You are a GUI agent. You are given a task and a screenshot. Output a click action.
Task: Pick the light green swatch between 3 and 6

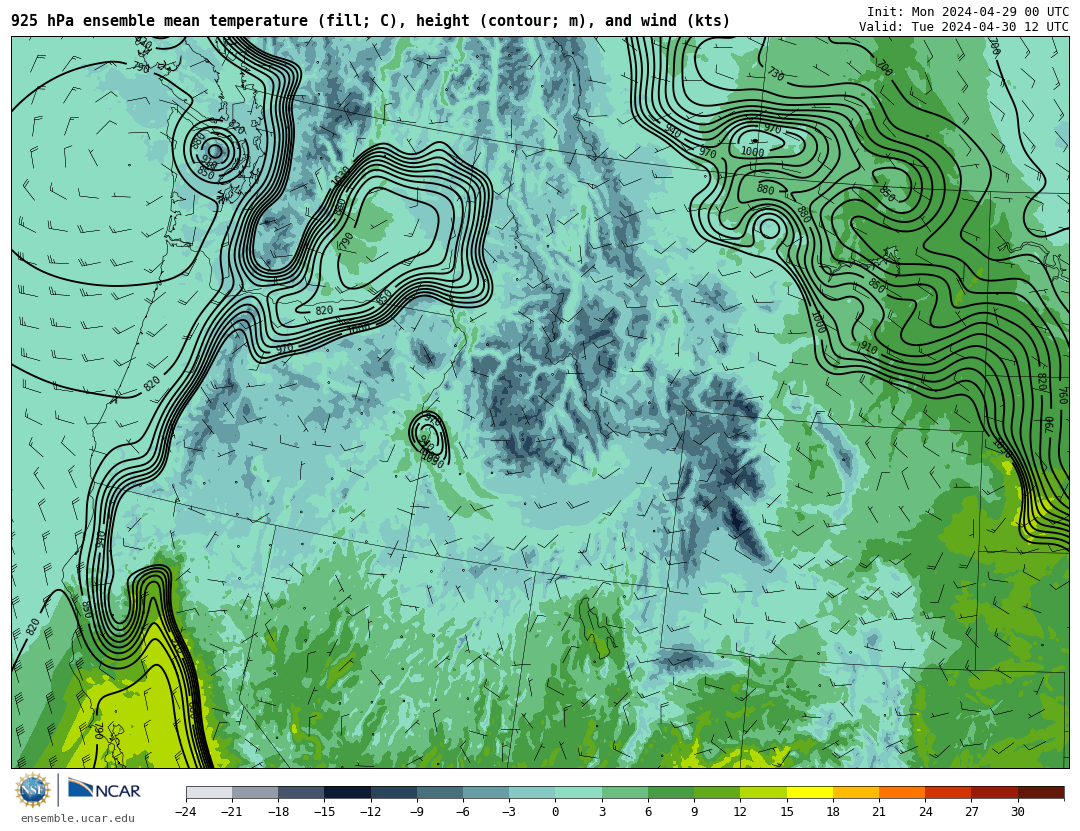tap(625, 792)
